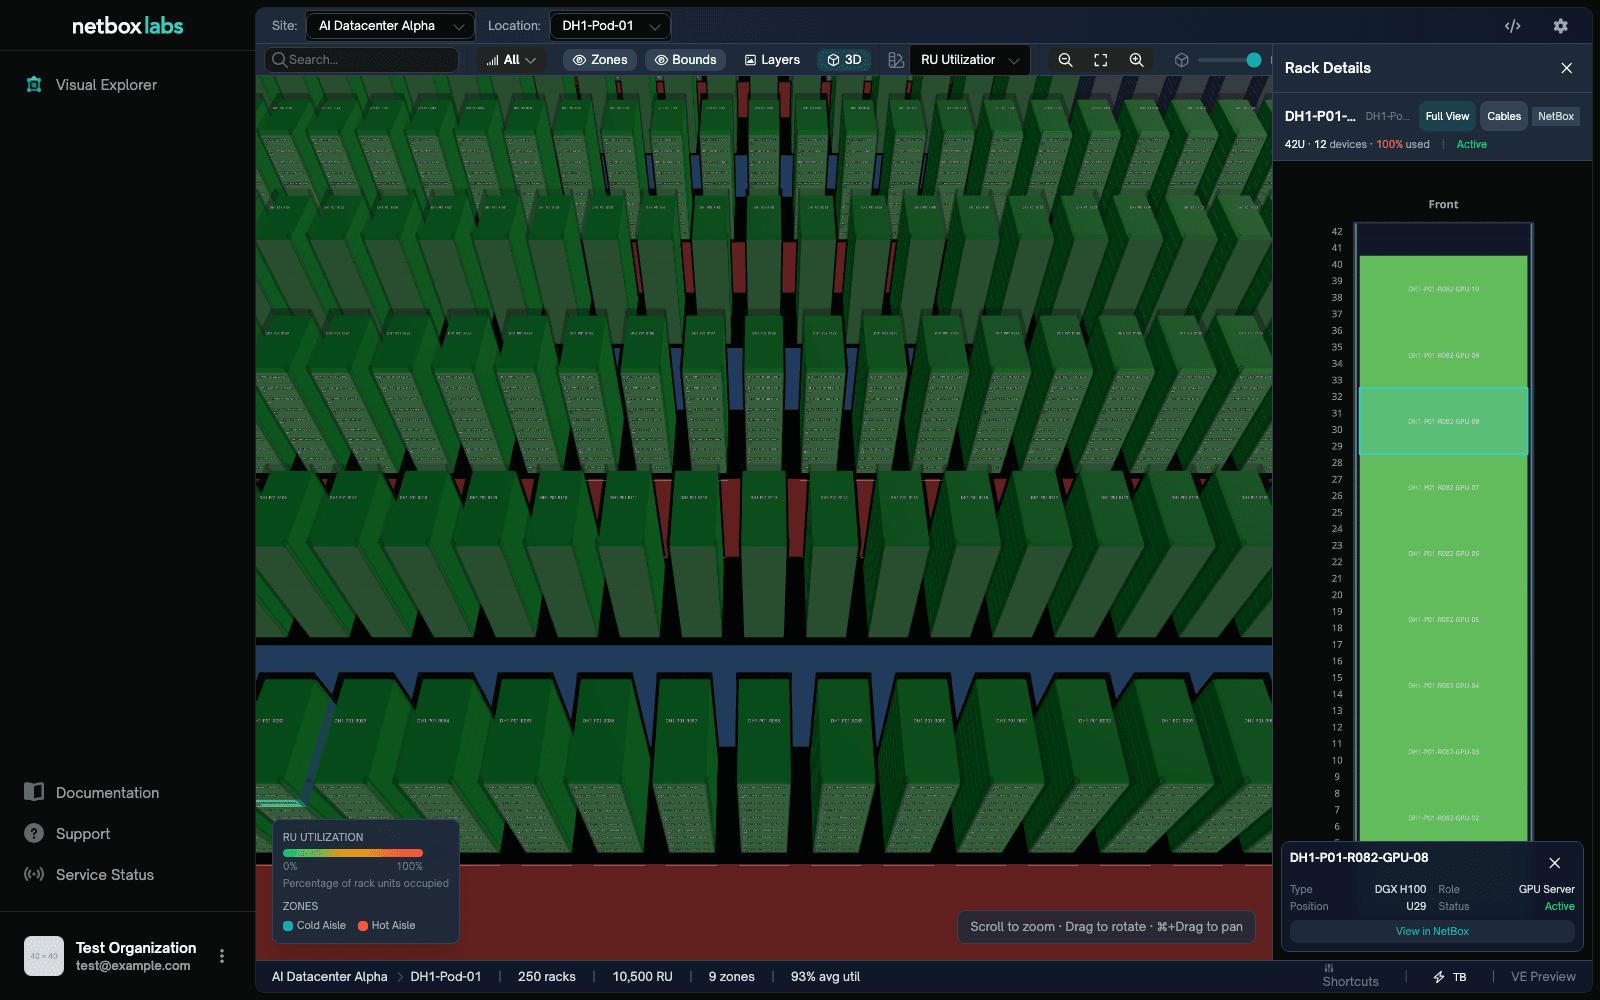This screenshot has width=1600, height=1000.
Task: Toggle the Layers option
Action: pos(772,60)
